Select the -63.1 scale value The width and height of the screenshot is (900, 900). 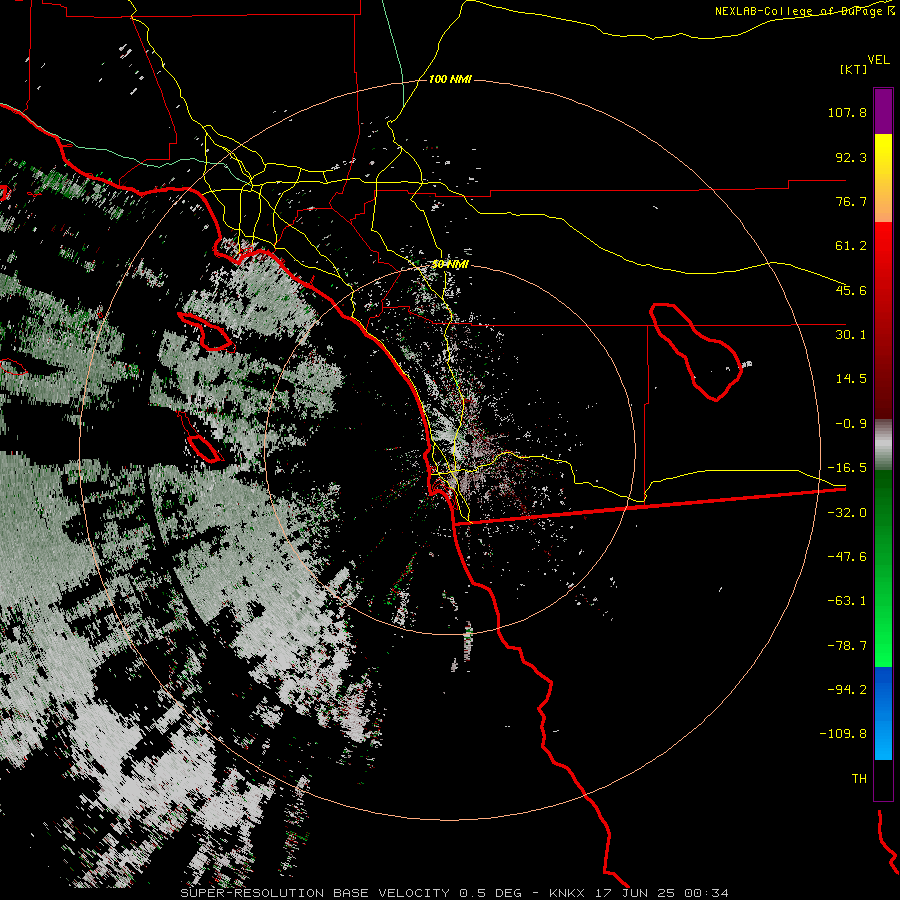[x=847, y=601]
